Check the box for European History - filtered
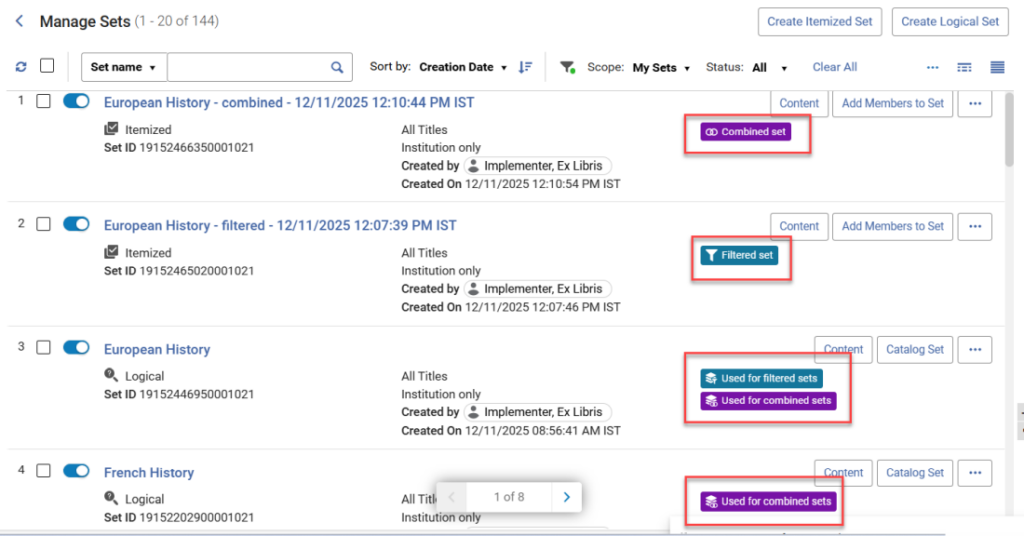The height and width of the screenshot is (536, 1024). tap(43, 224)
